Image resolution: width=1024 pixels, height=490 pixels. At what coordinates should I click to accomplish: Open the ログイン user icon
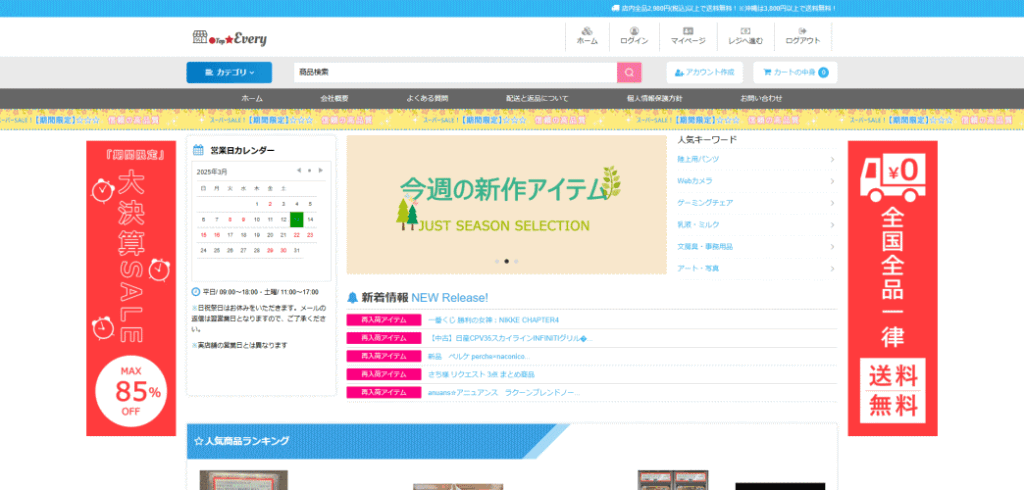(634, 36)
